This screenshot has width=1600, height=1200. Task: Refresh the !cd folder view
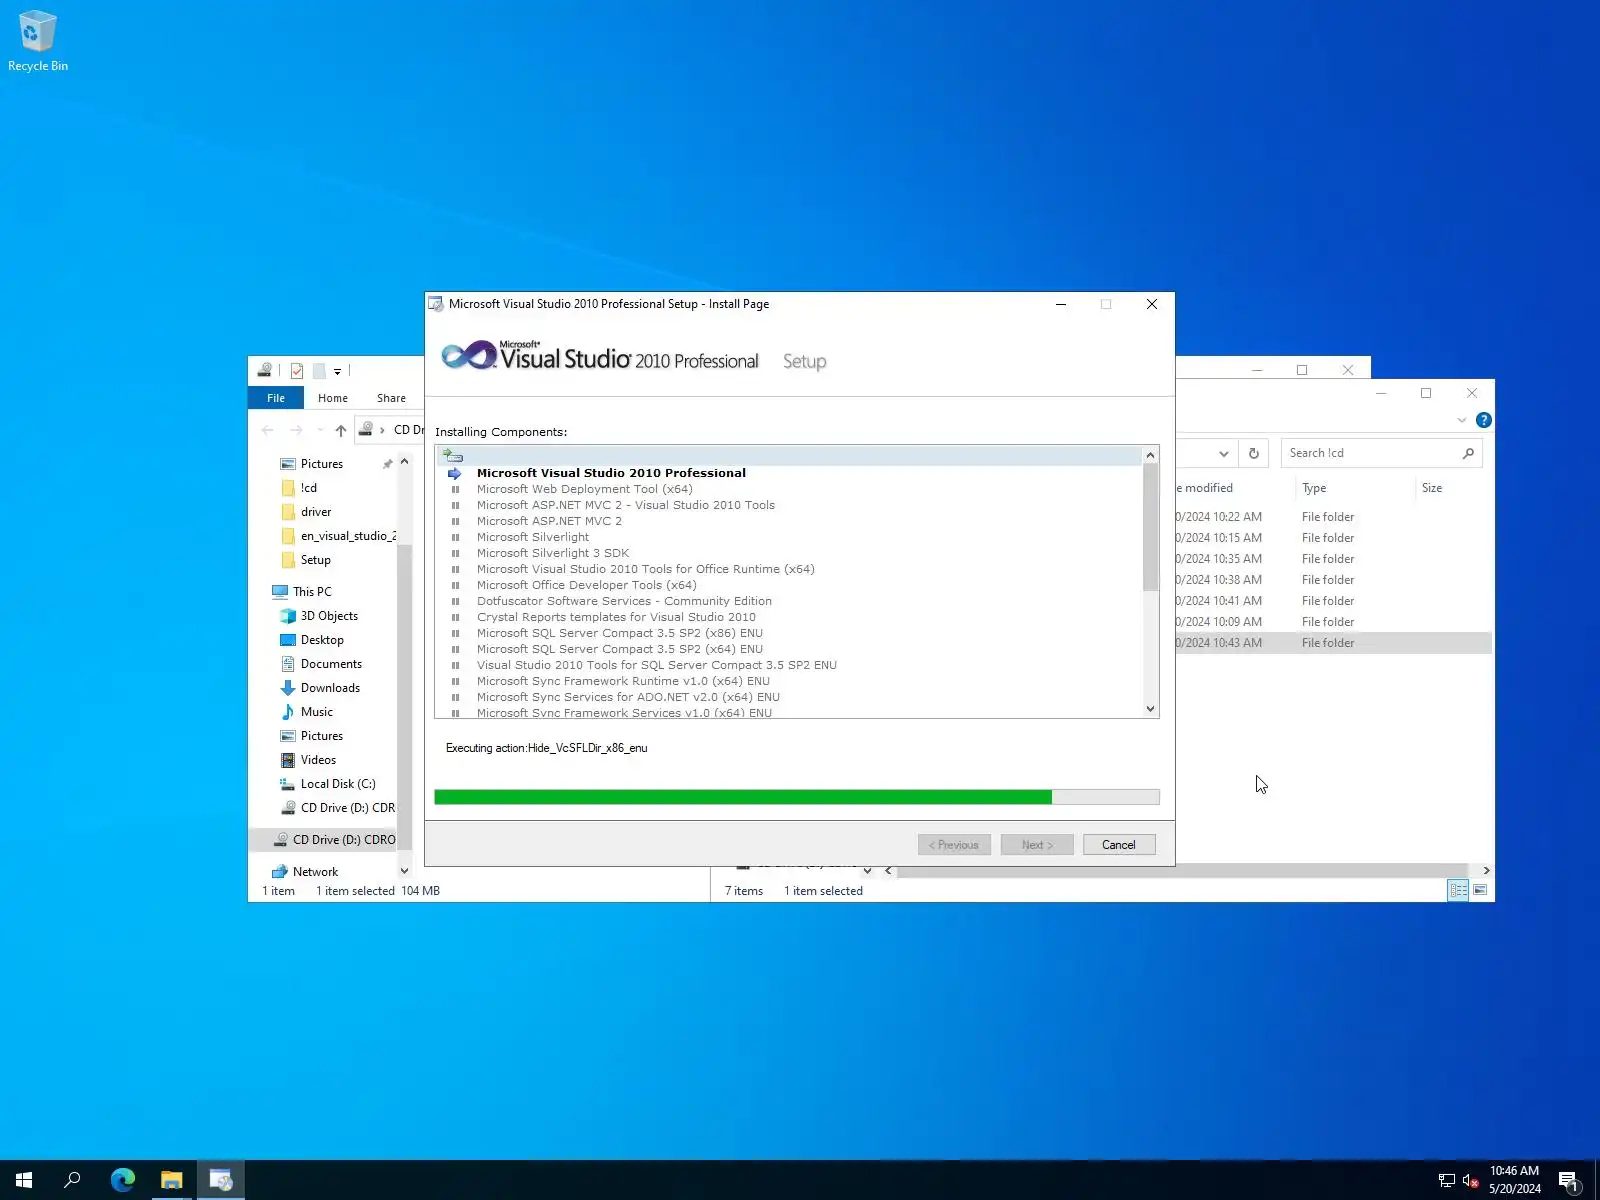click(x=1254, y=453)
